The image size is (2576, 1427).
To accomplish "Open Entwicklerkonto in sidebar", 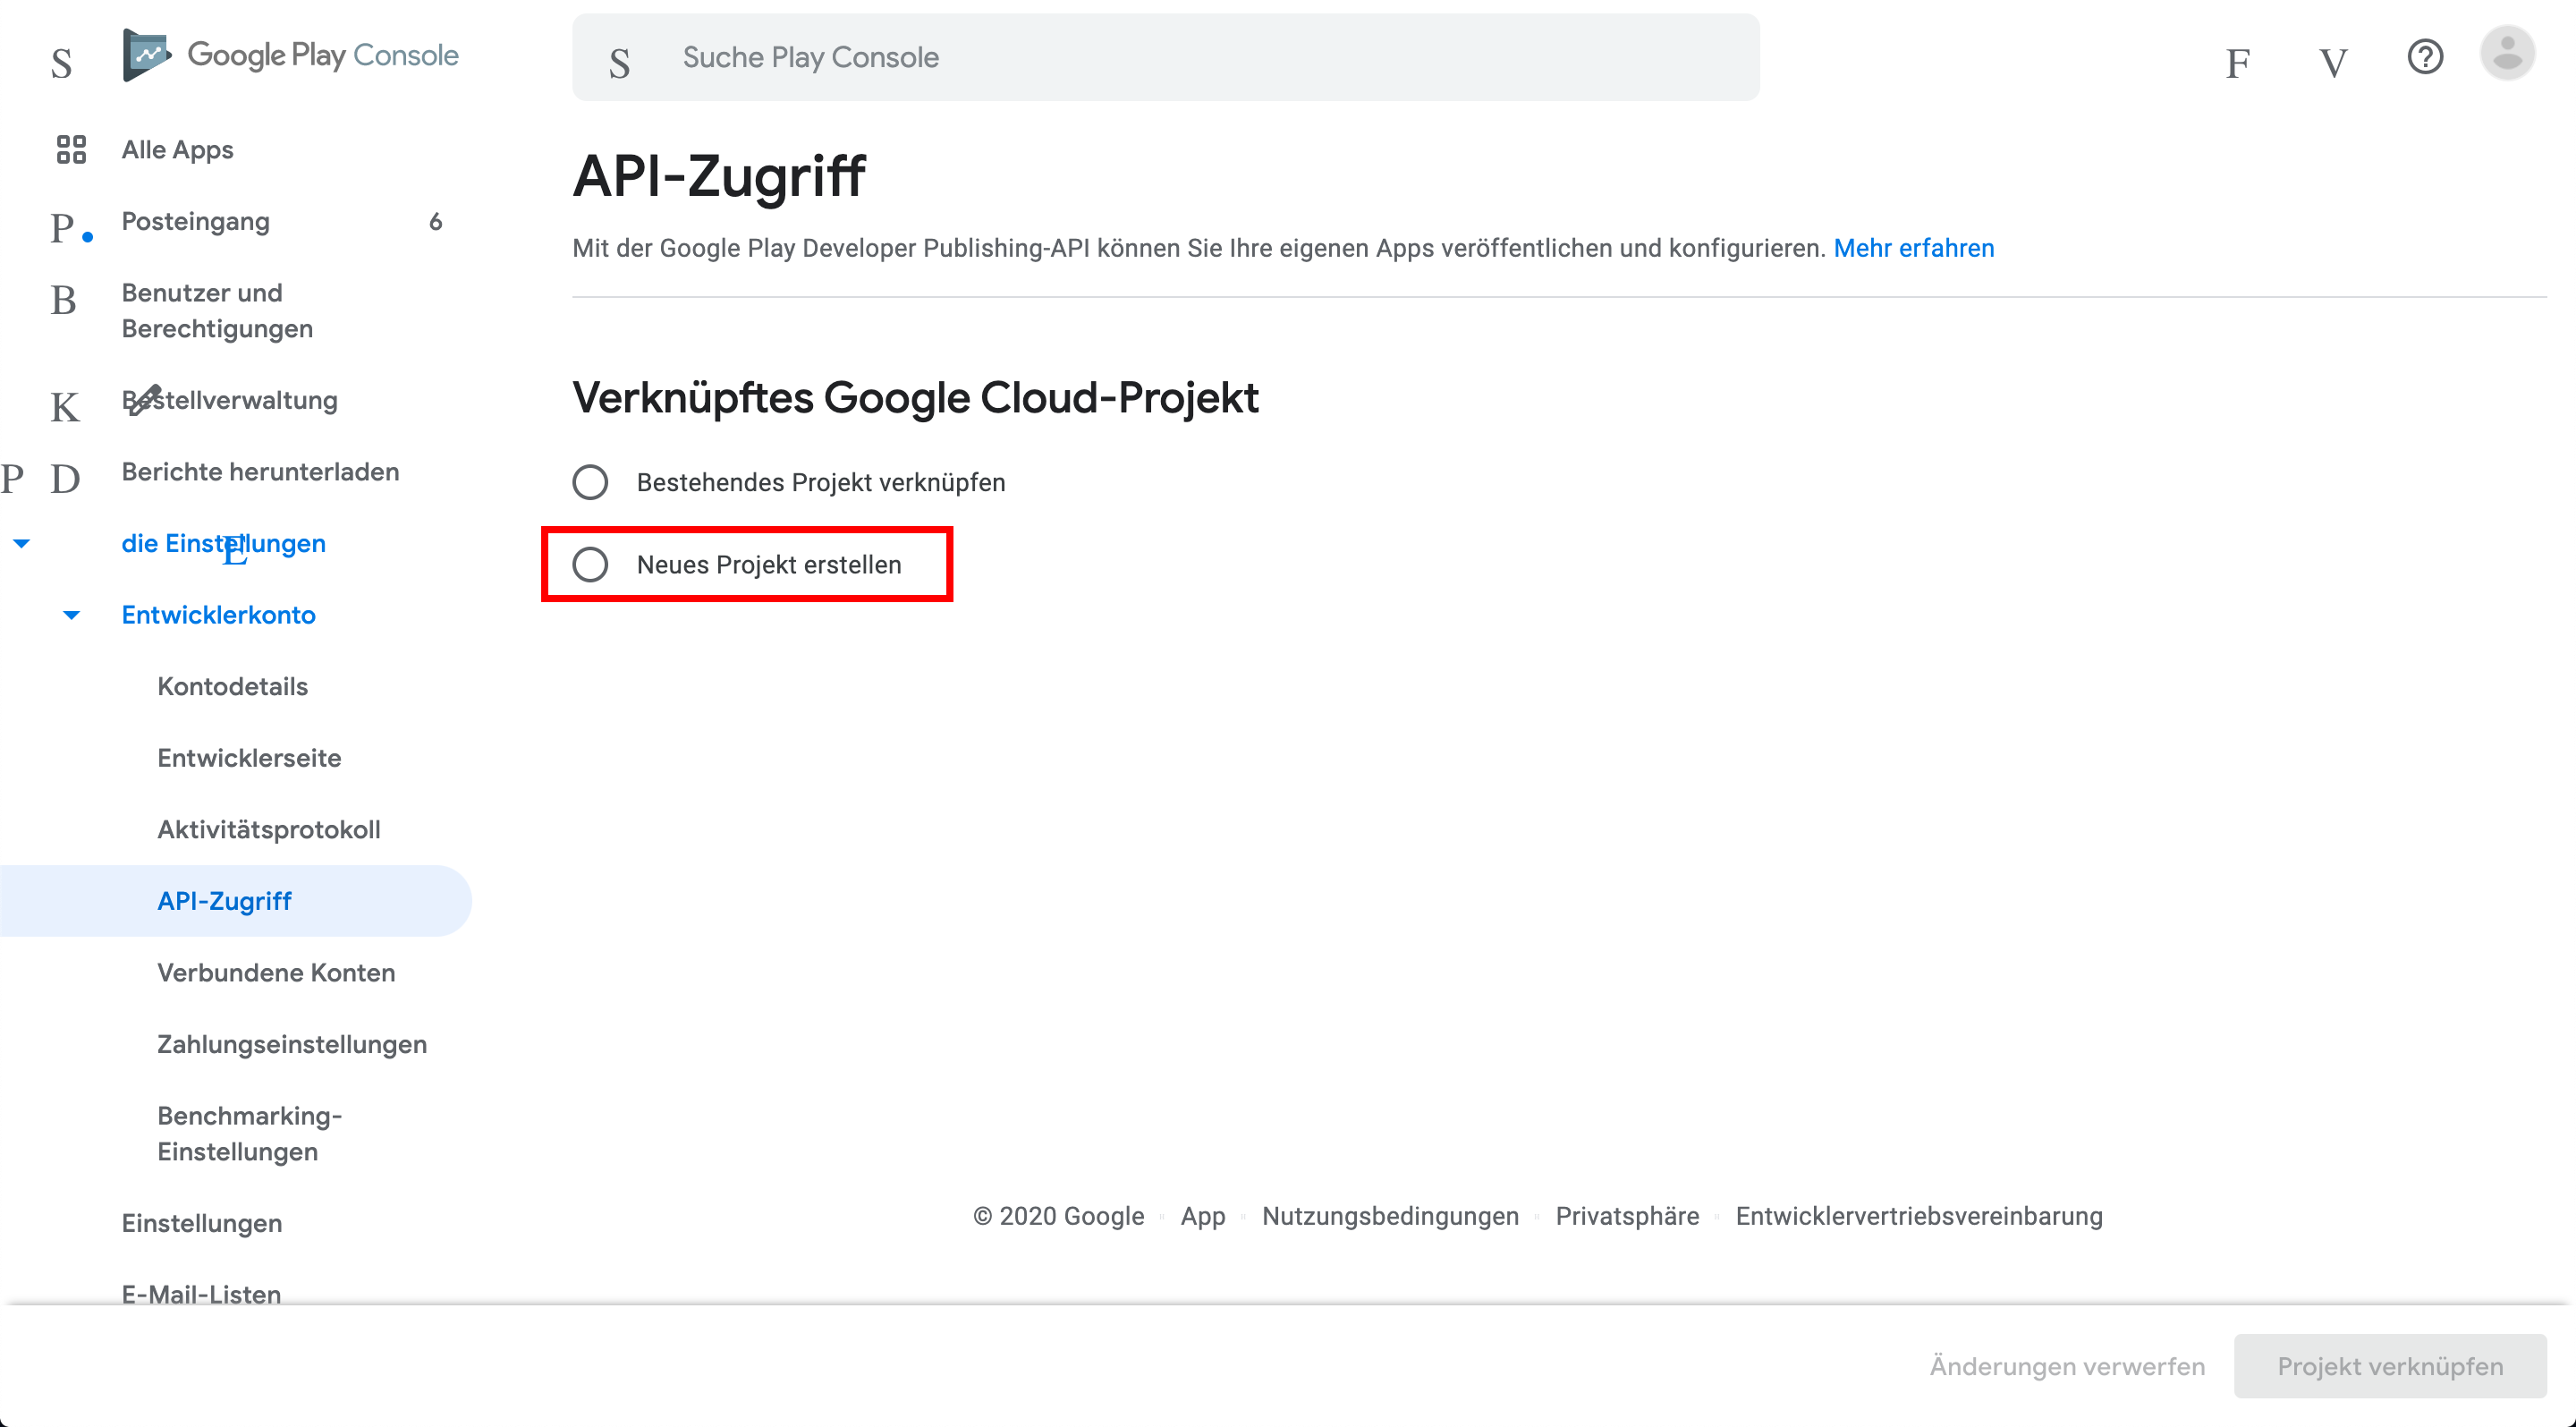I will click(x=218, y=615).
